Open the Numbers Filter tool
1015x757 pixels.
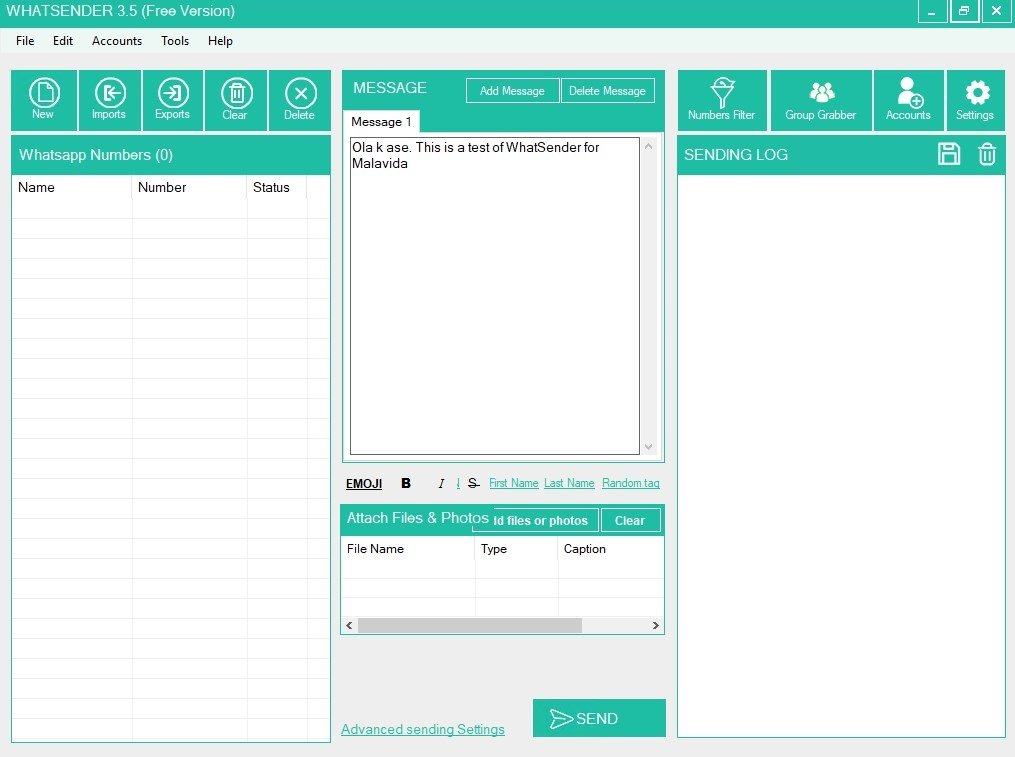point(722,100)
